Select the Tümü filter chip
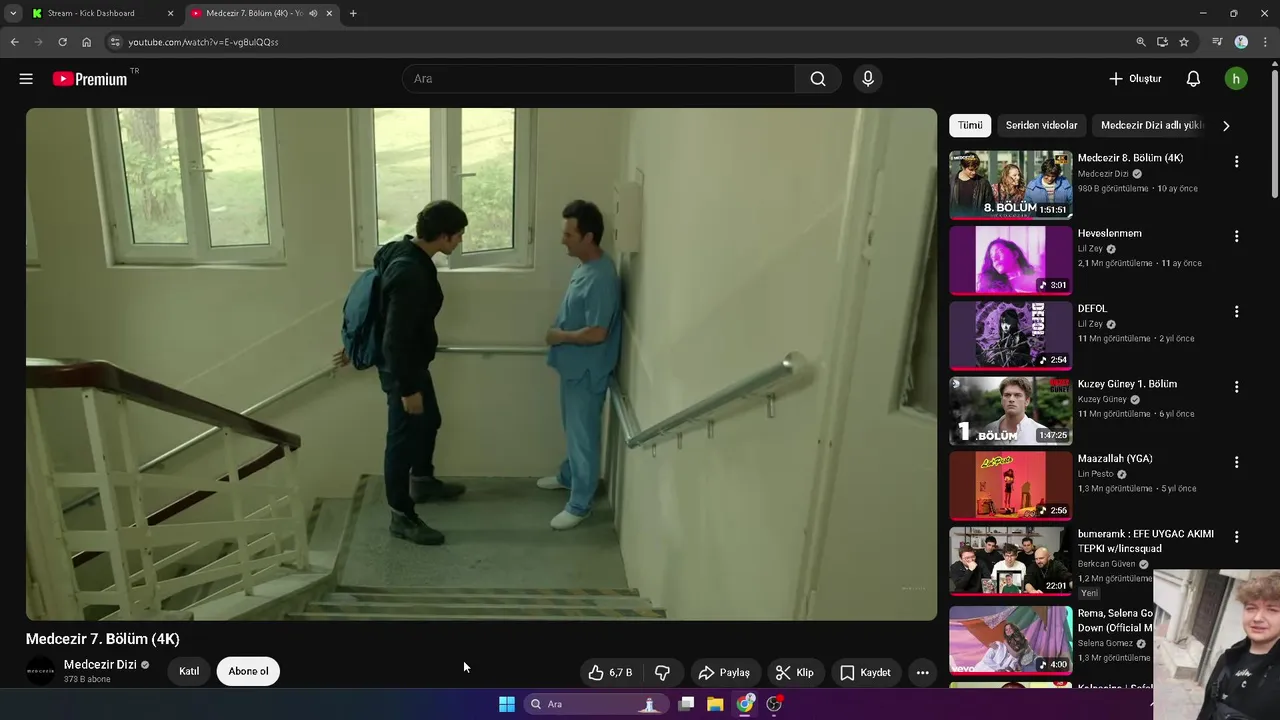 coord(970,125)
